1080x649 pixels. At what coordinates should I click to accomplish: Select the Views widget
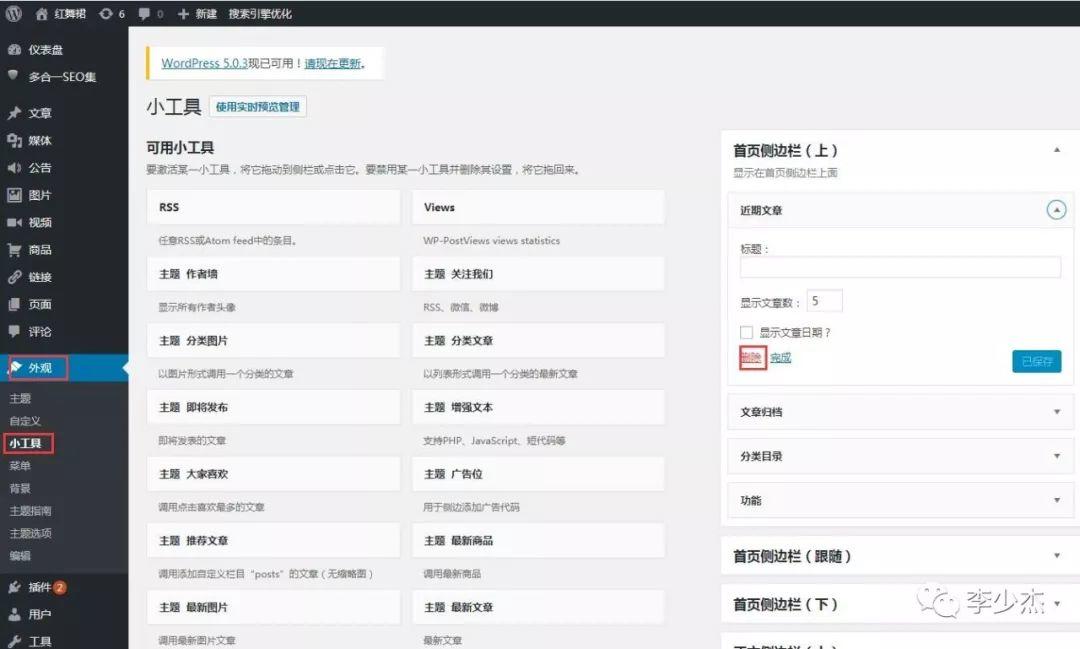click(539, 207)
